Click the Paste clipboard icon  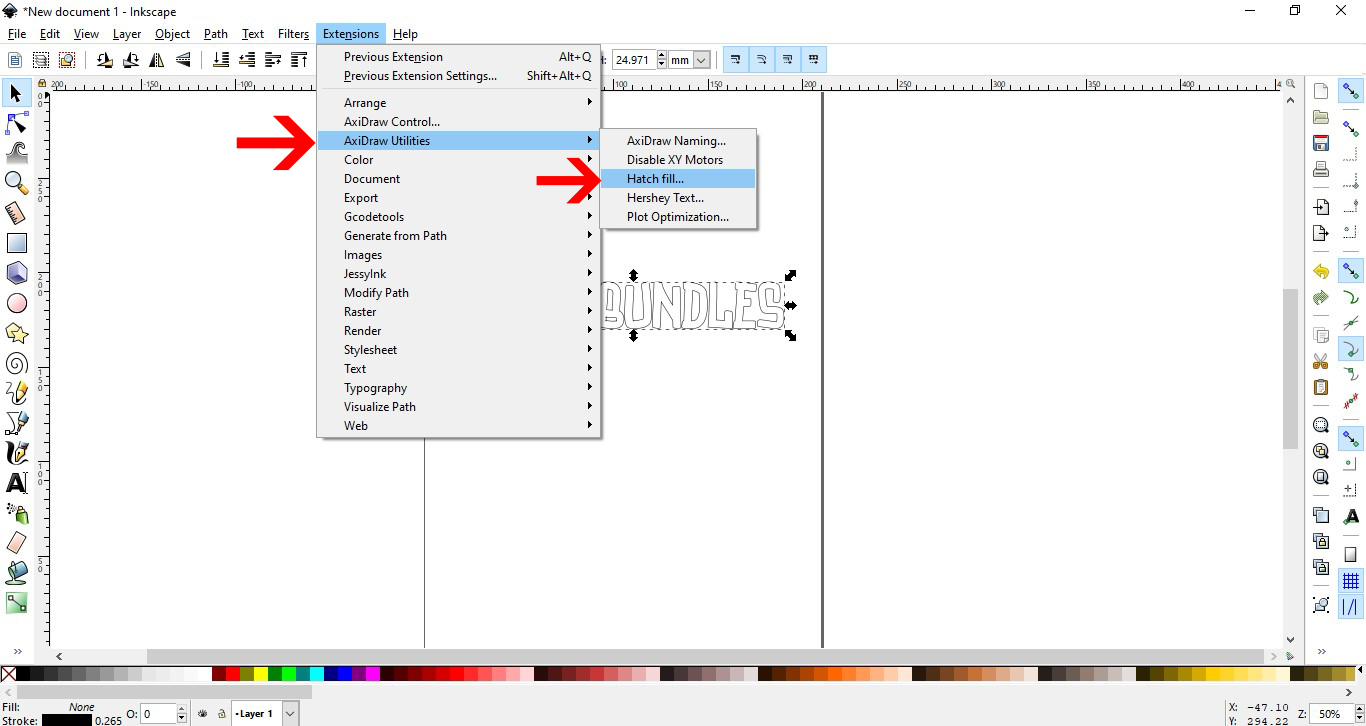click(x=1321, y=387)
